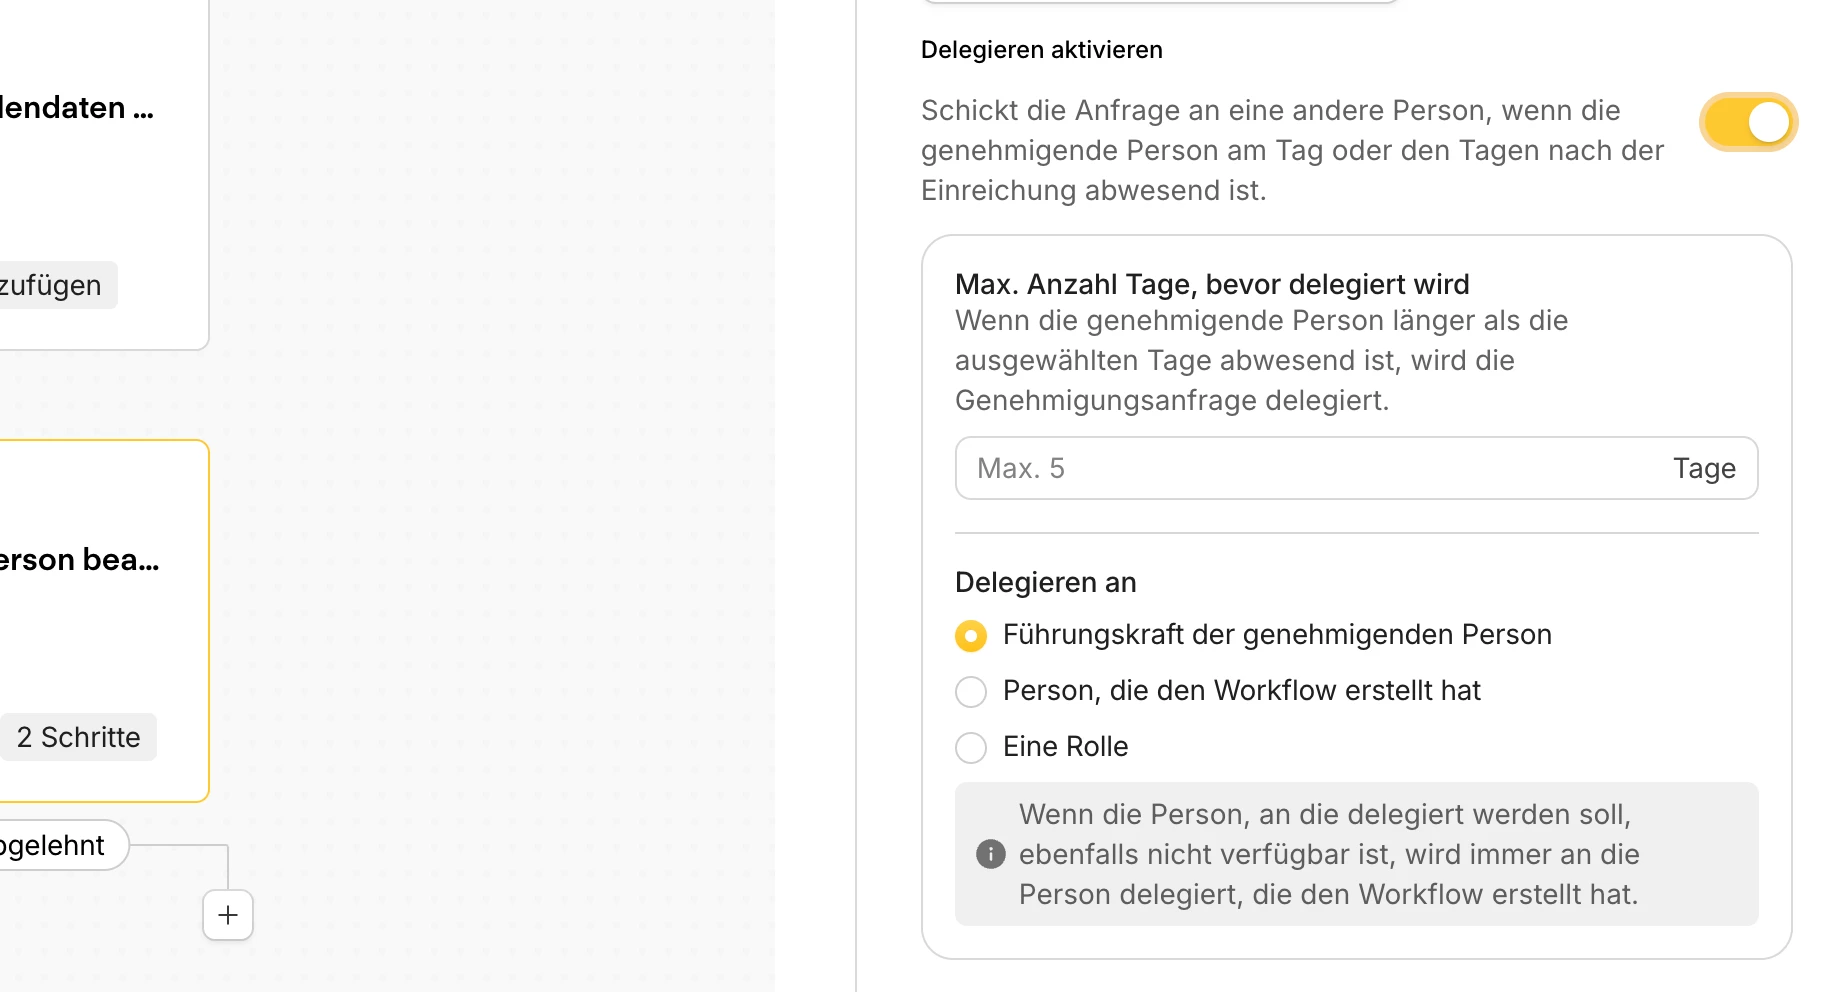Select the Eine Rolle radio option
The height and width of the screenshot is (992, 1826).
click(971, 748)
